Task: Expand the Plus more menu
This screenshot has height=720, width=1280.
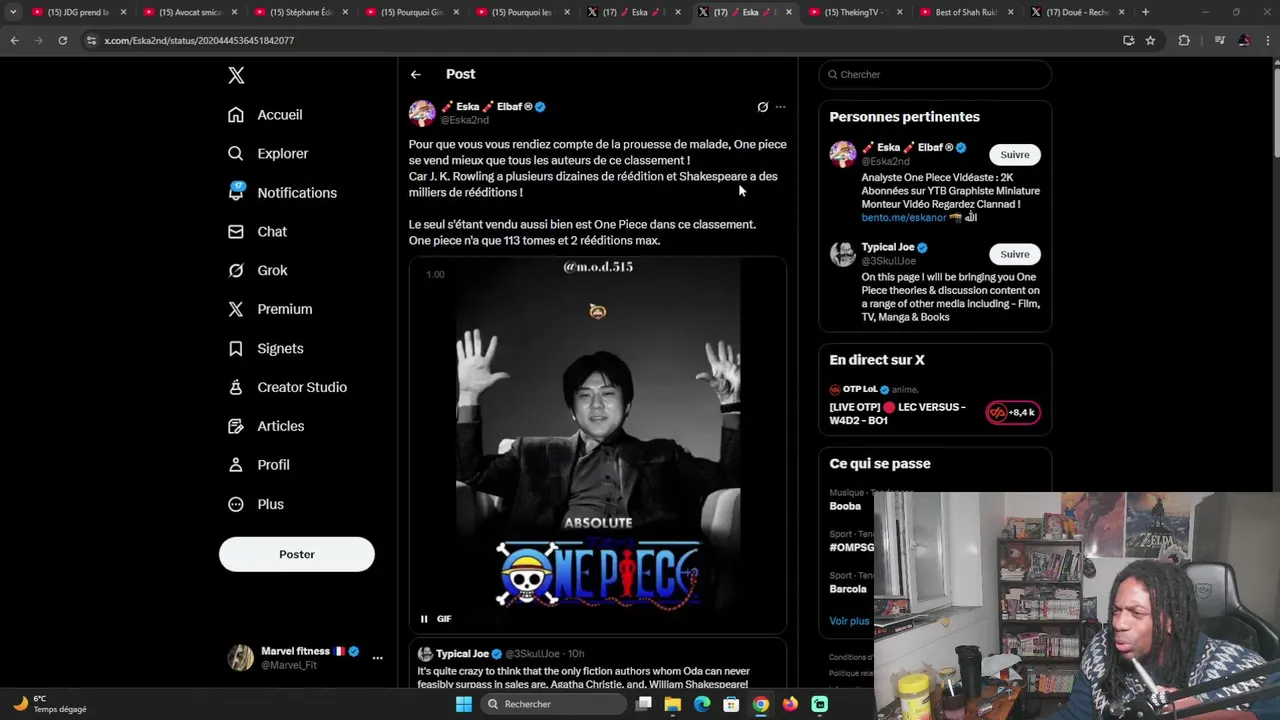Action: (255, 505)
